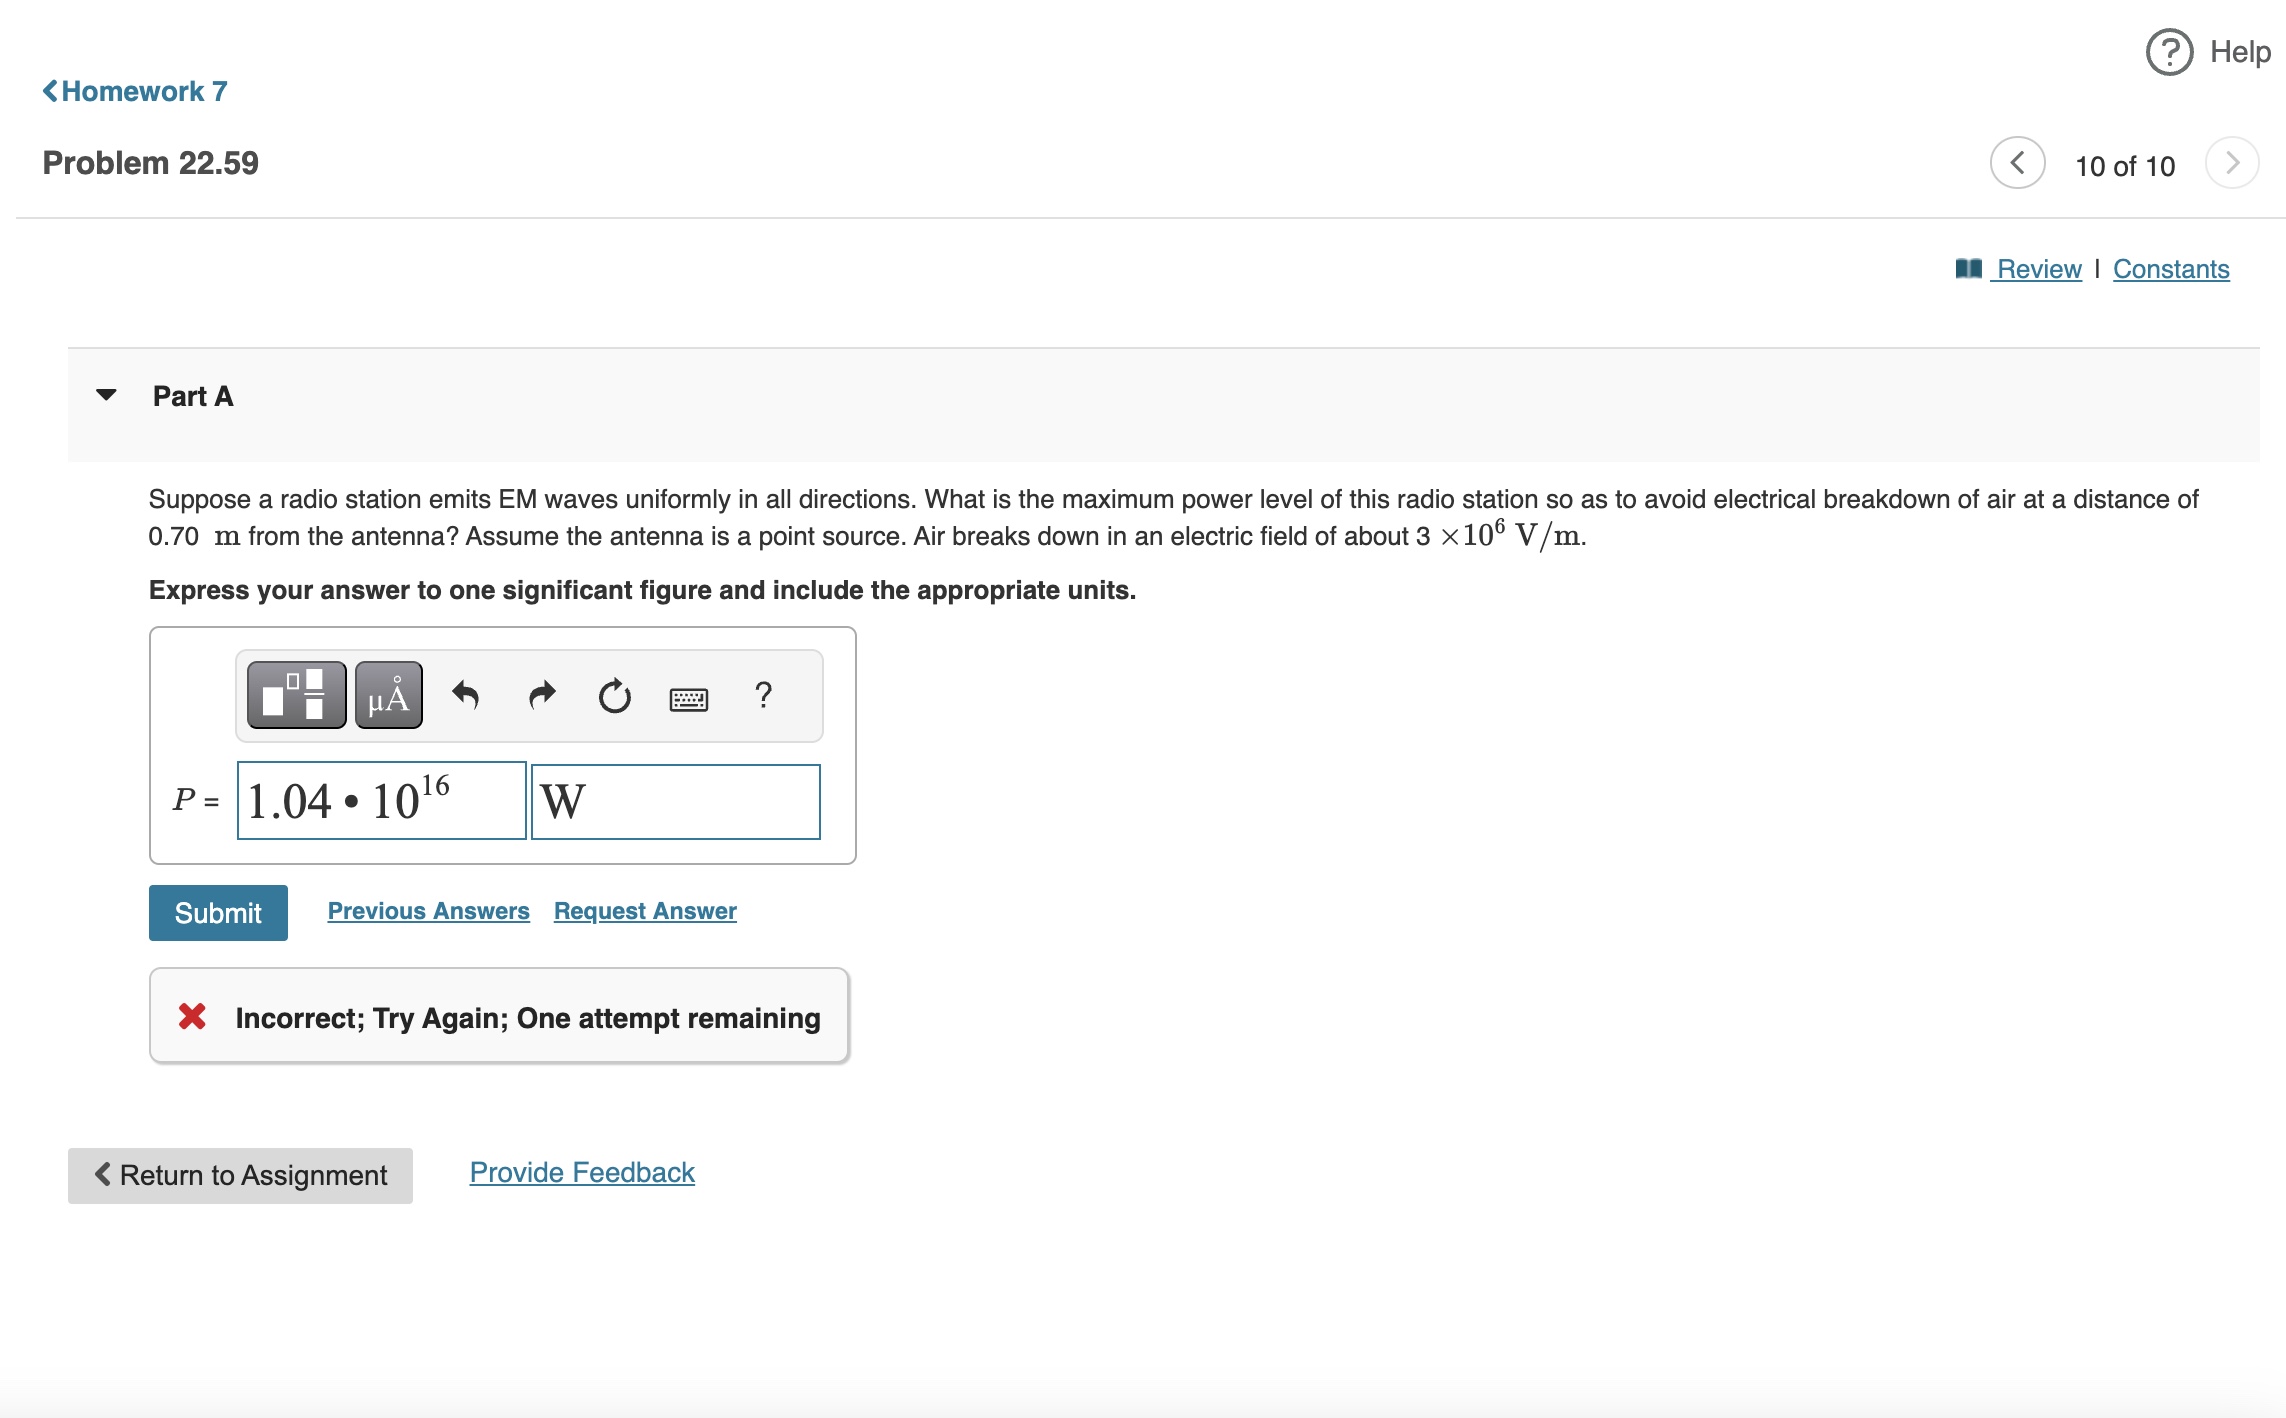Open the Help circle icon
The height and width of the screenshot is (1418, 2286).
pos(2169,52)
